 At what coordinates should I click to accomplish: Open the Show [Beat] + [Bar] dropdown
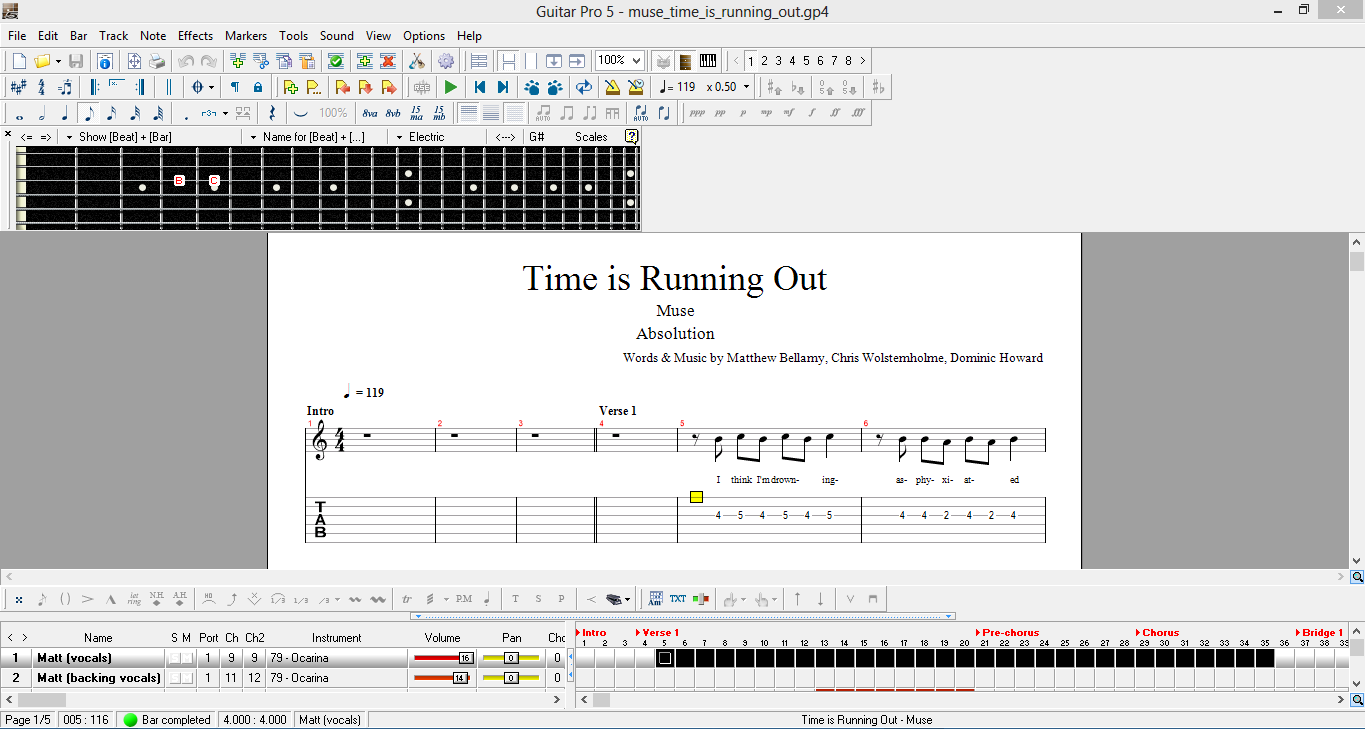120,136
